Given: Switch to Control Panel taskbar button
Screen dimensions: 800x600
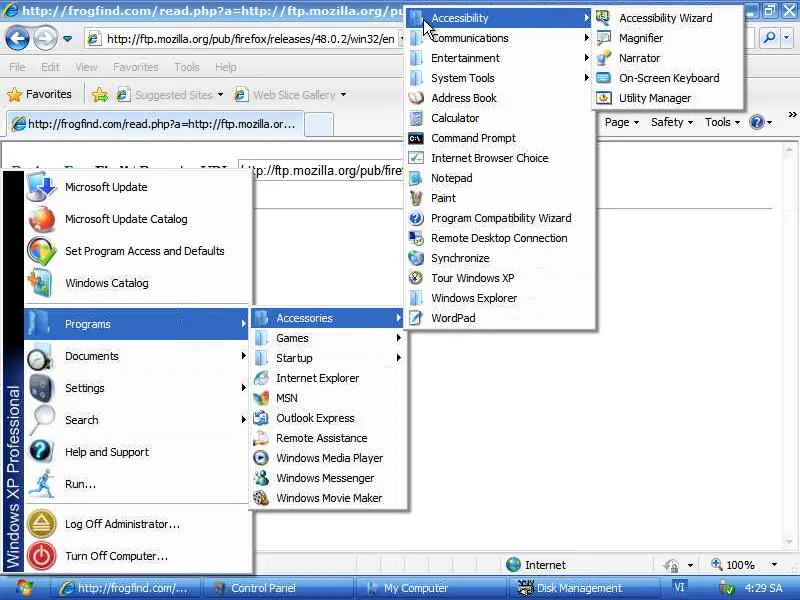Looking at the screenshot, I should 277,588.
